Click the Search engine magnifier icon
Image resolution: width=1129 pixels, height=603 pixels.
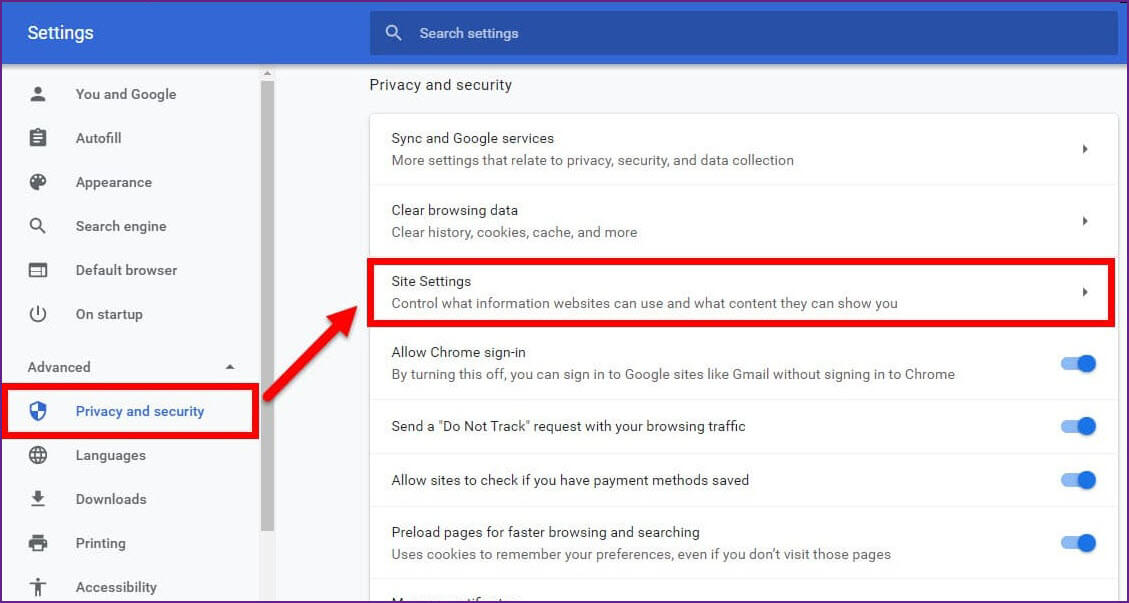[x=38, y=226]
